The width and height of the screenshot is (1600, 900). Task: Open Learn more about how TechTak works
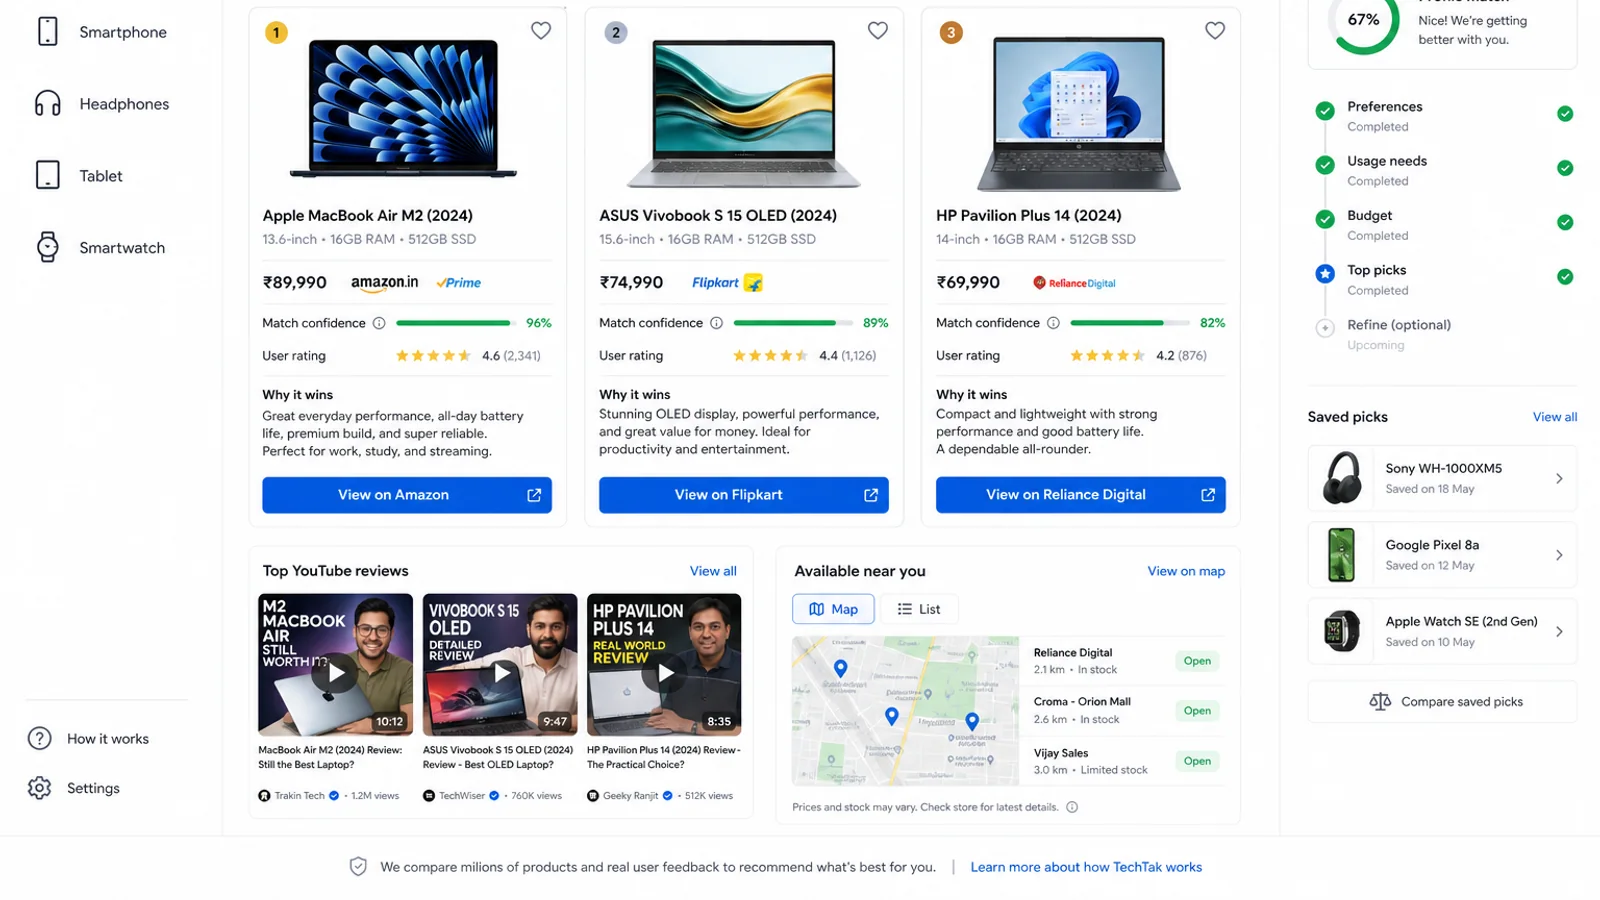pyautogui.click(x=1086, y=867)
